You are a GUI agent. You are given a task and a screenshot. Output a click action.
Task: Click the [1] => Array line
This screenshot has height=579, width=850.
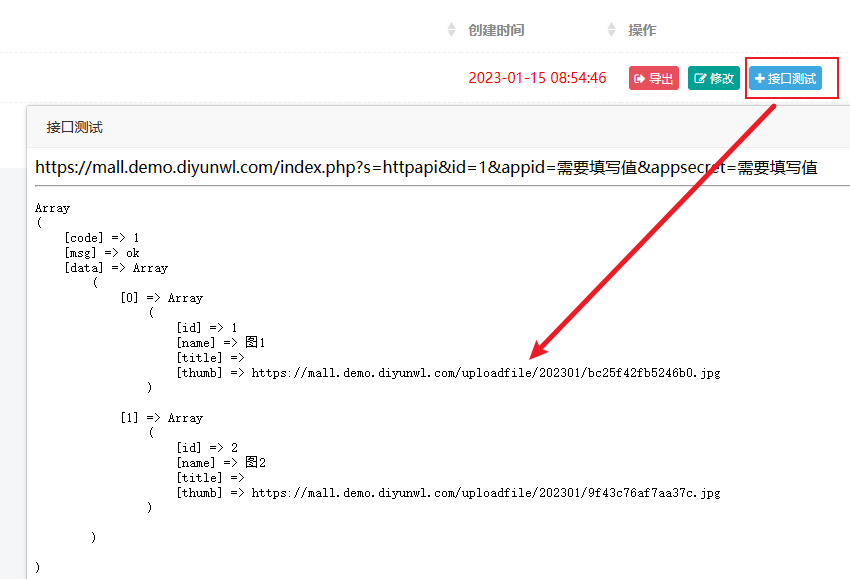[162, 418]
